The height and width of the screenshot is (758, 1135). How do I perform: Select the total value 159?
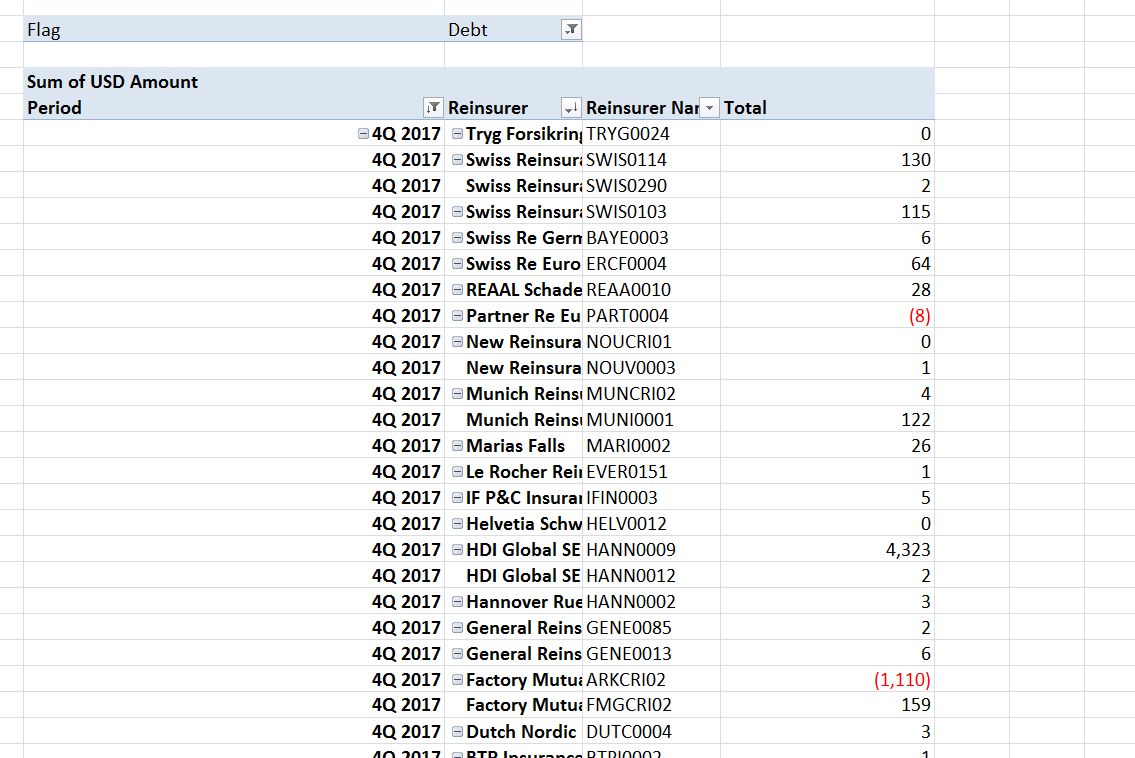coord(827,705)
